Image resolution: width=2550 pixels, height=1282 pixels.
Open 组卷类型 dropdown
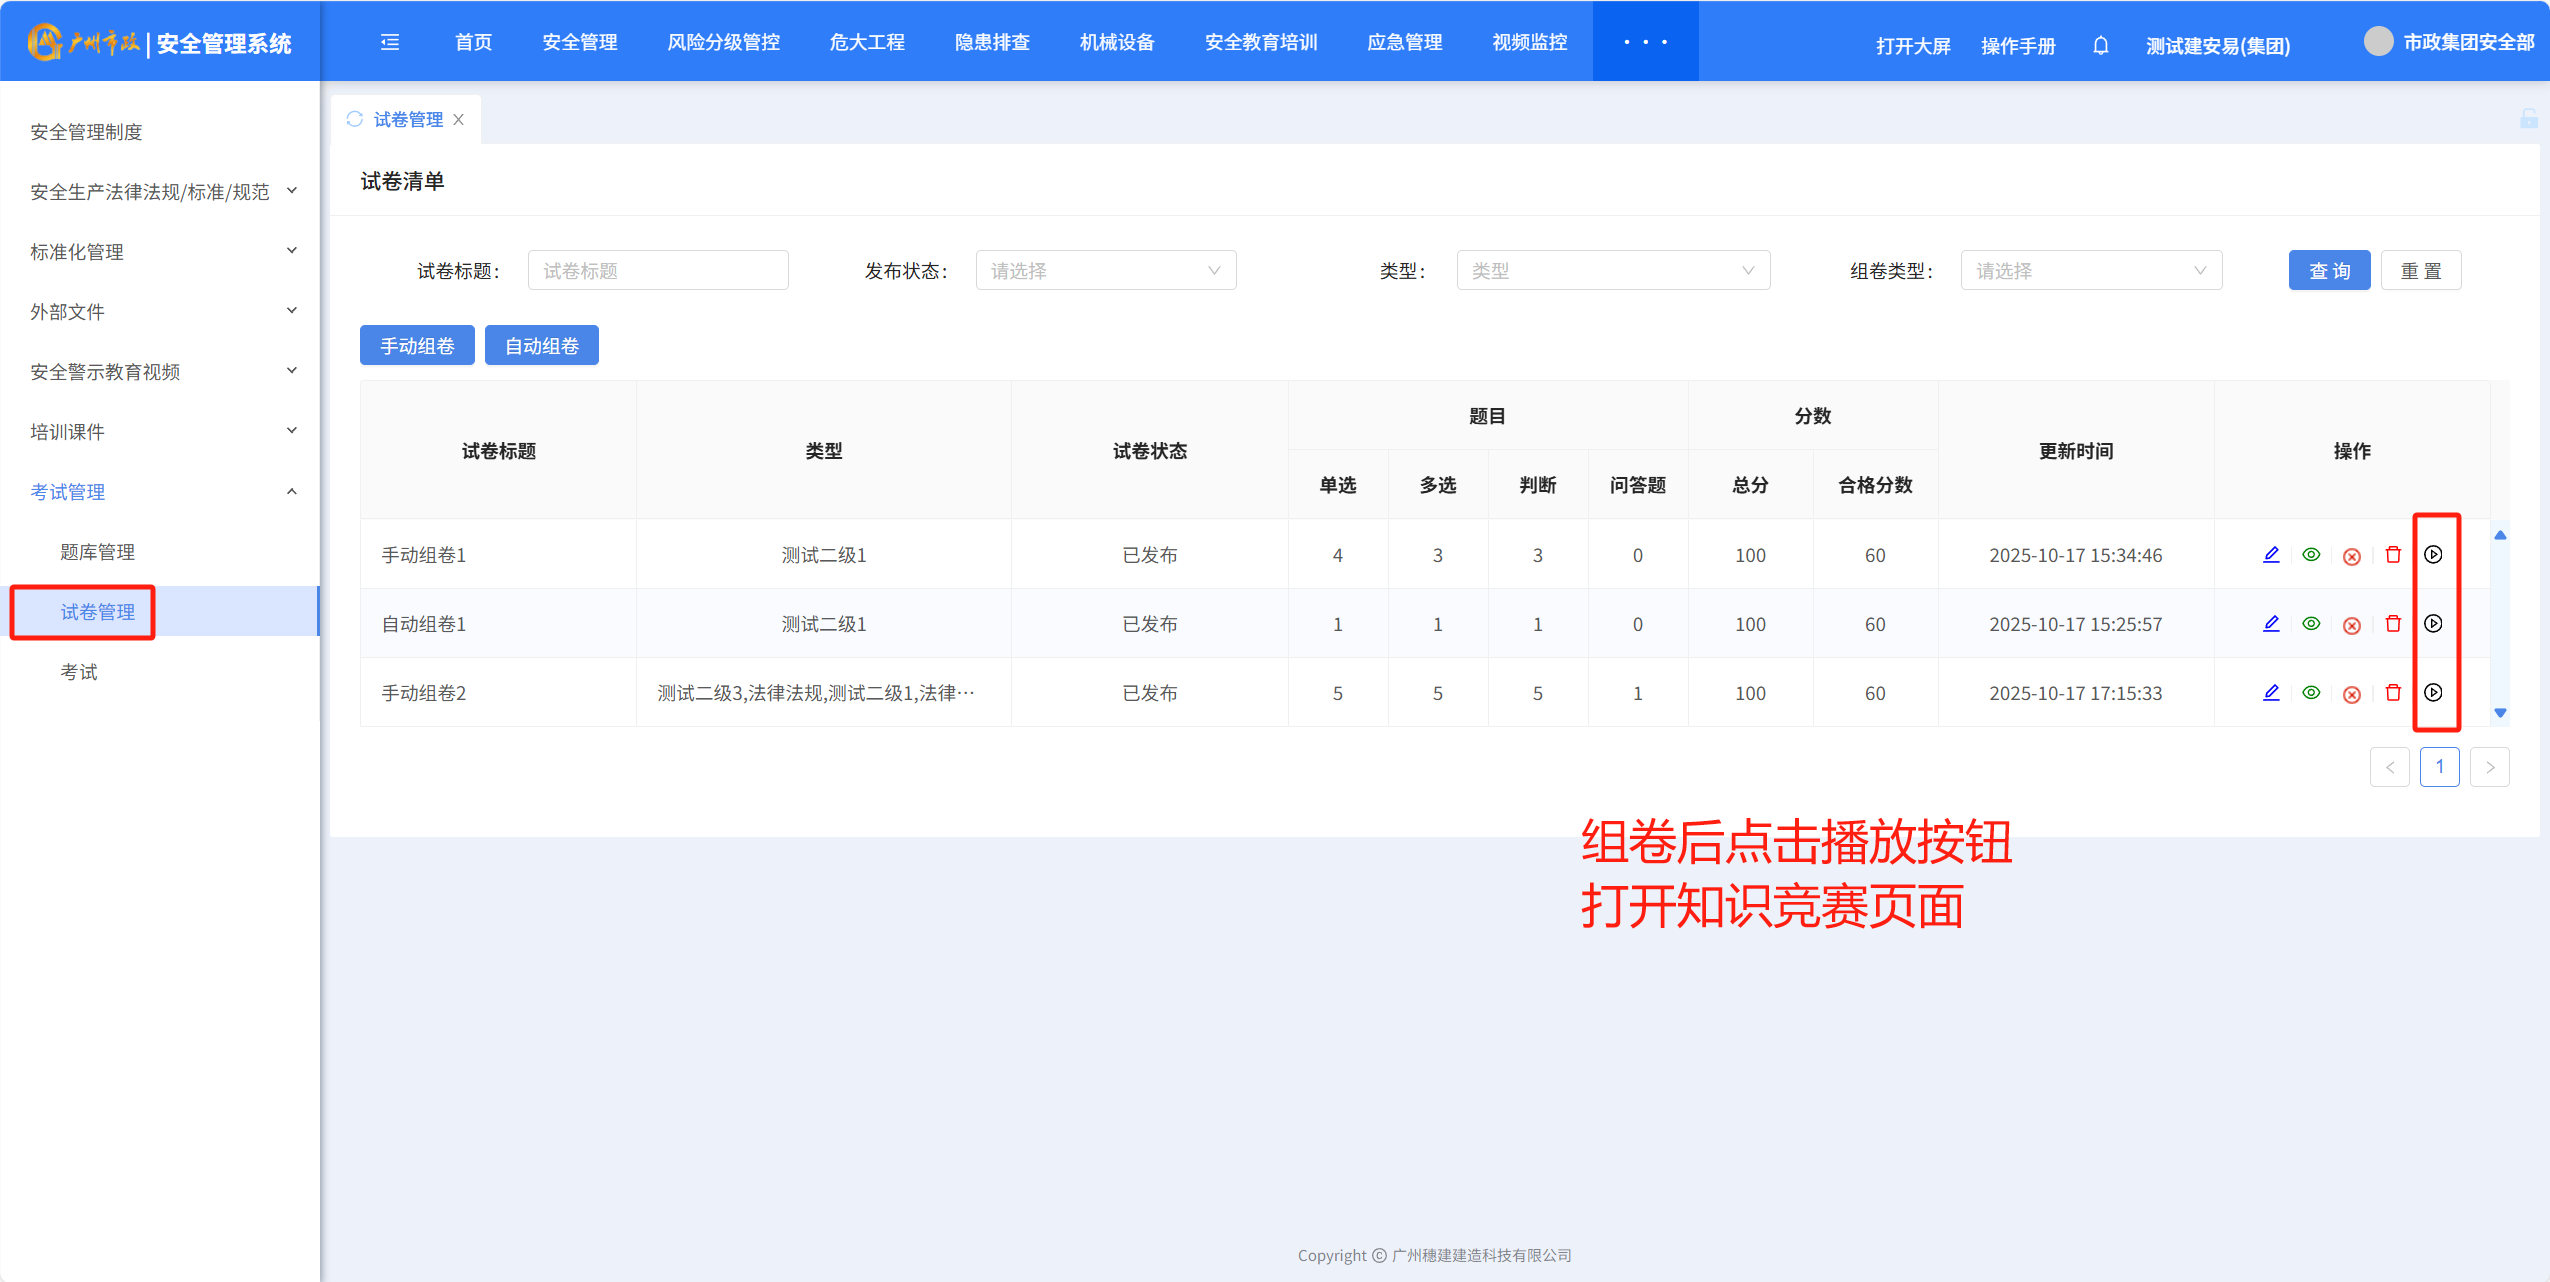[2090, 271]
